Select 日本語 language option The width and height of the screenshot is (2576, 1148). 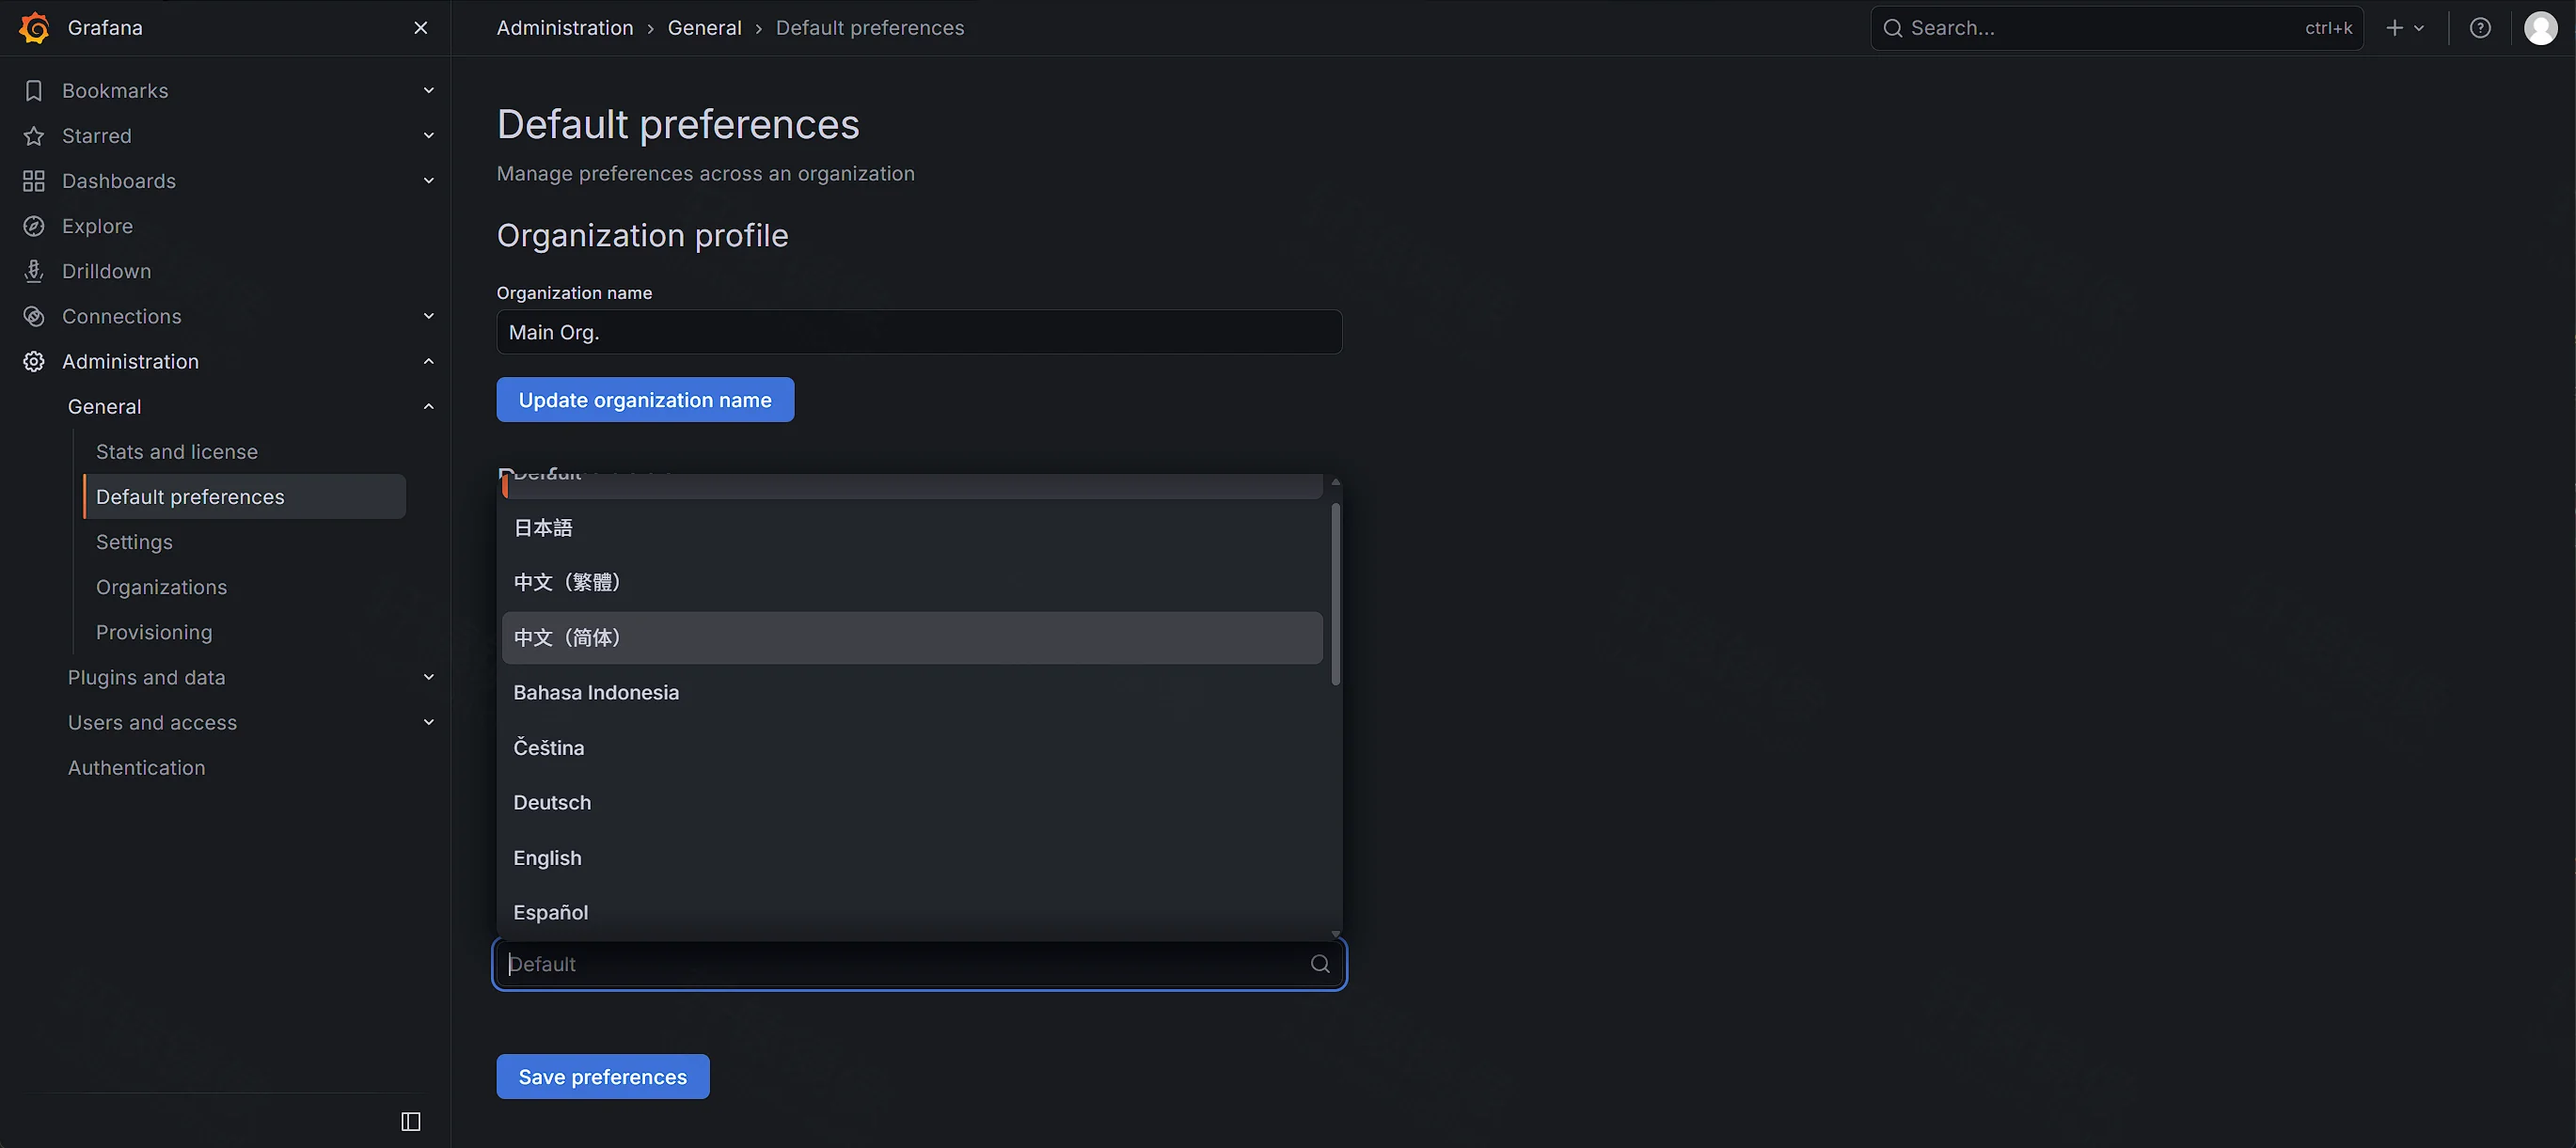click(912, 528)
